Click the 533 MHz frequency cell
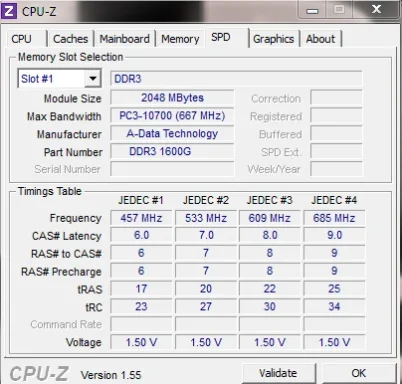This screenshot has height=384, width=402. click(206, 218)
